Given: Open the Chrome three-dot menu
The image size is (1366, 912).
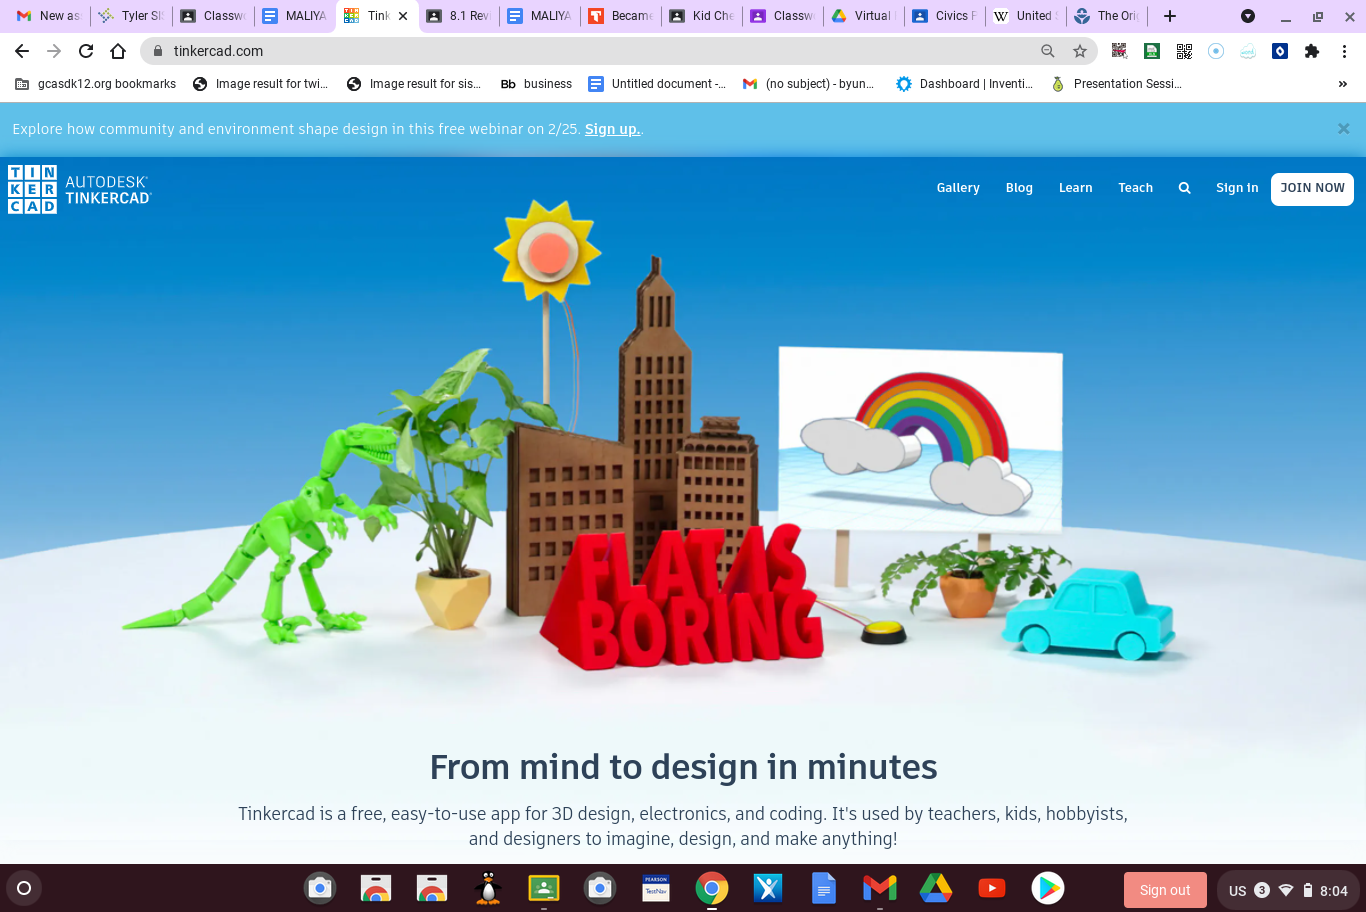Looking at the screenshot, I should tap(1344, 51).
